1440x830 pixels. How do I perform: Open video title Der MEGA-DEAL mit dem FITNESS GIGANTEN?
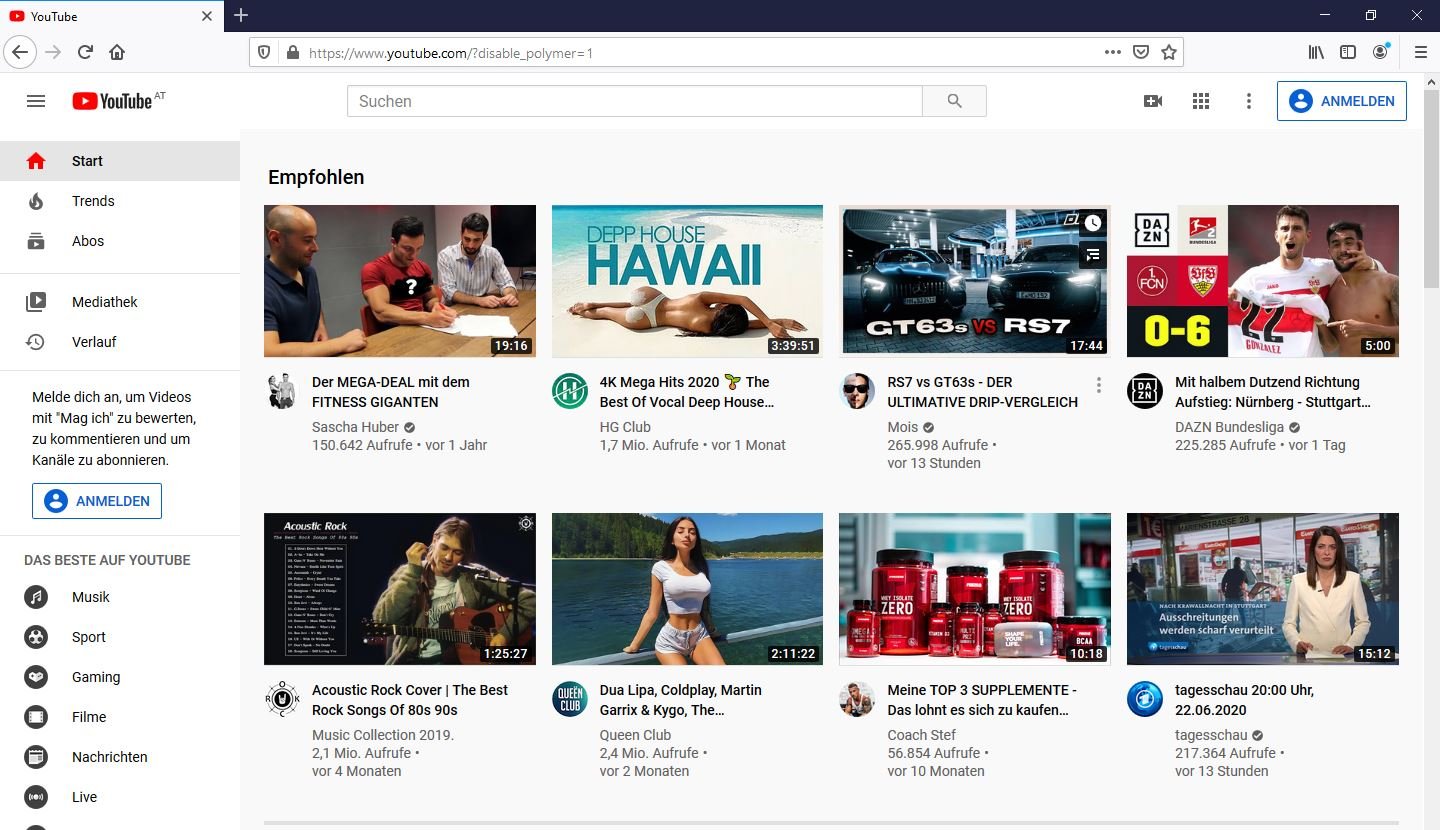pos(391,392)
